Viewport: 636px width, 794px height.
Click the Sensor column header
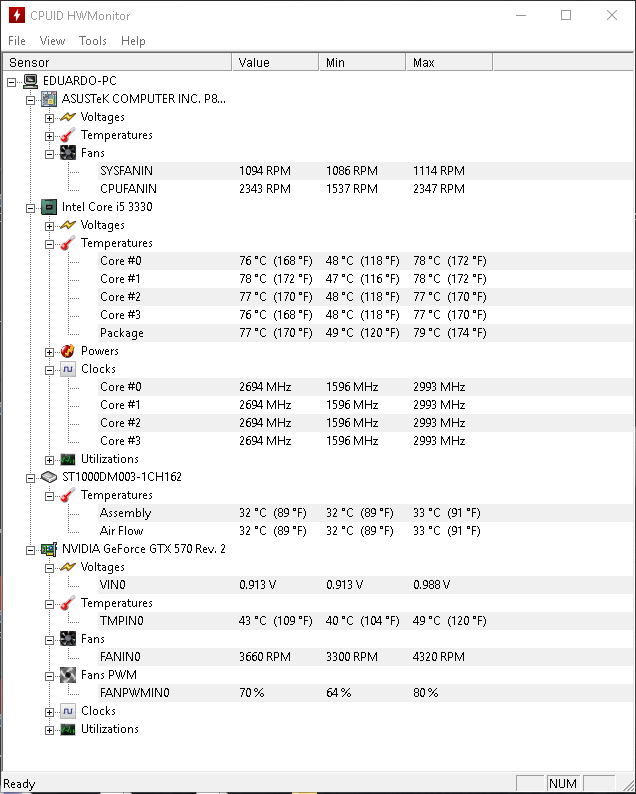117,62
